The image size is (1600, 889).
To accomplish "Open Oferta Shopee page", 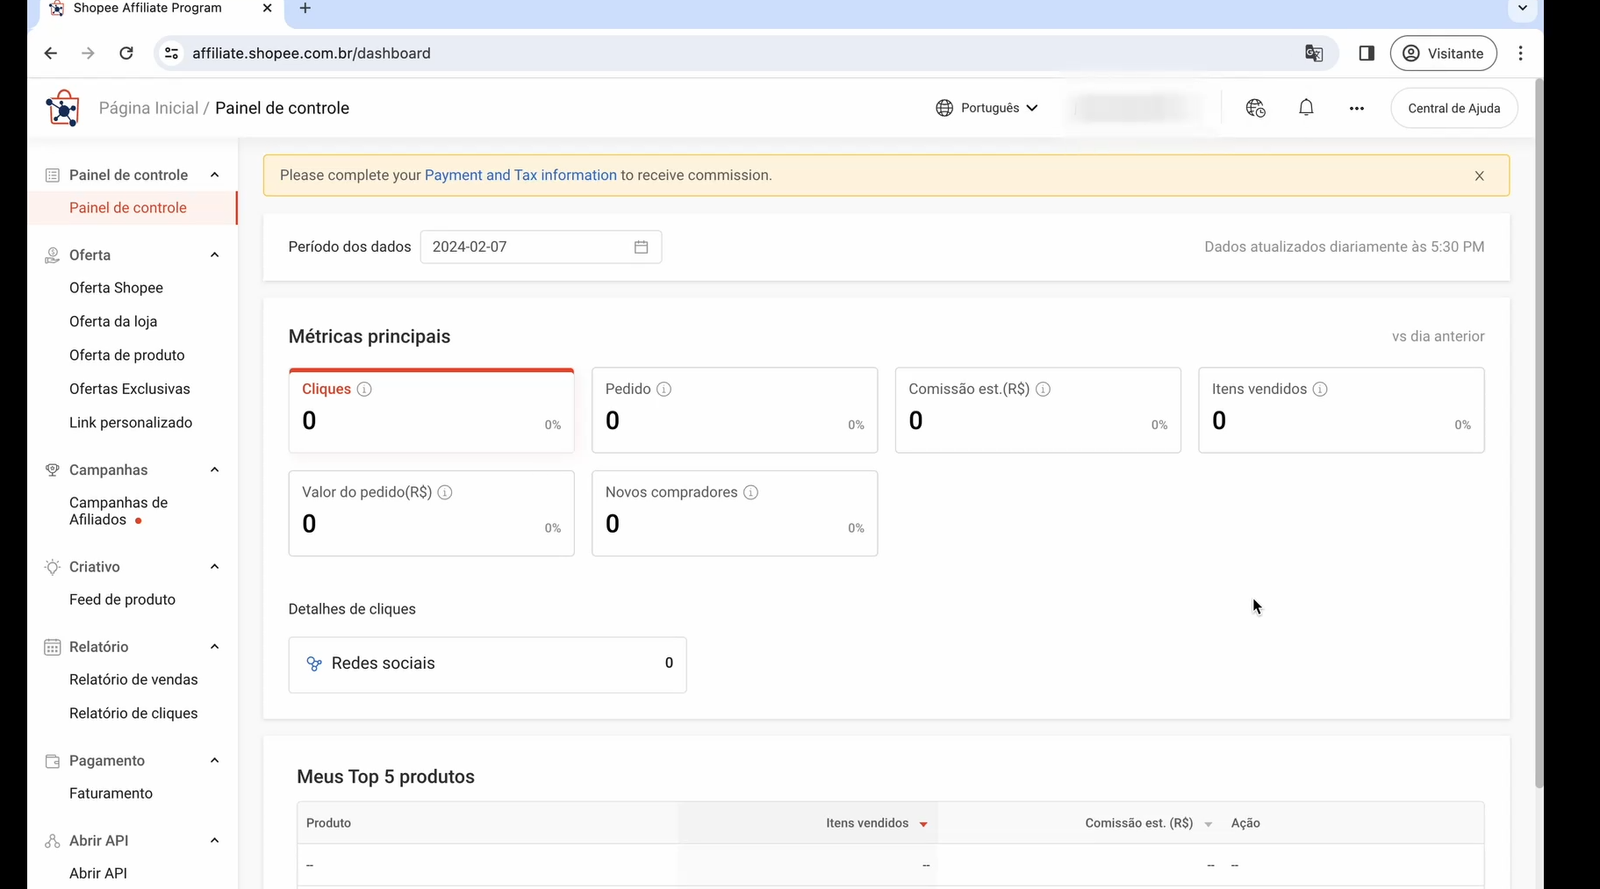I will (x=116, y=288).
